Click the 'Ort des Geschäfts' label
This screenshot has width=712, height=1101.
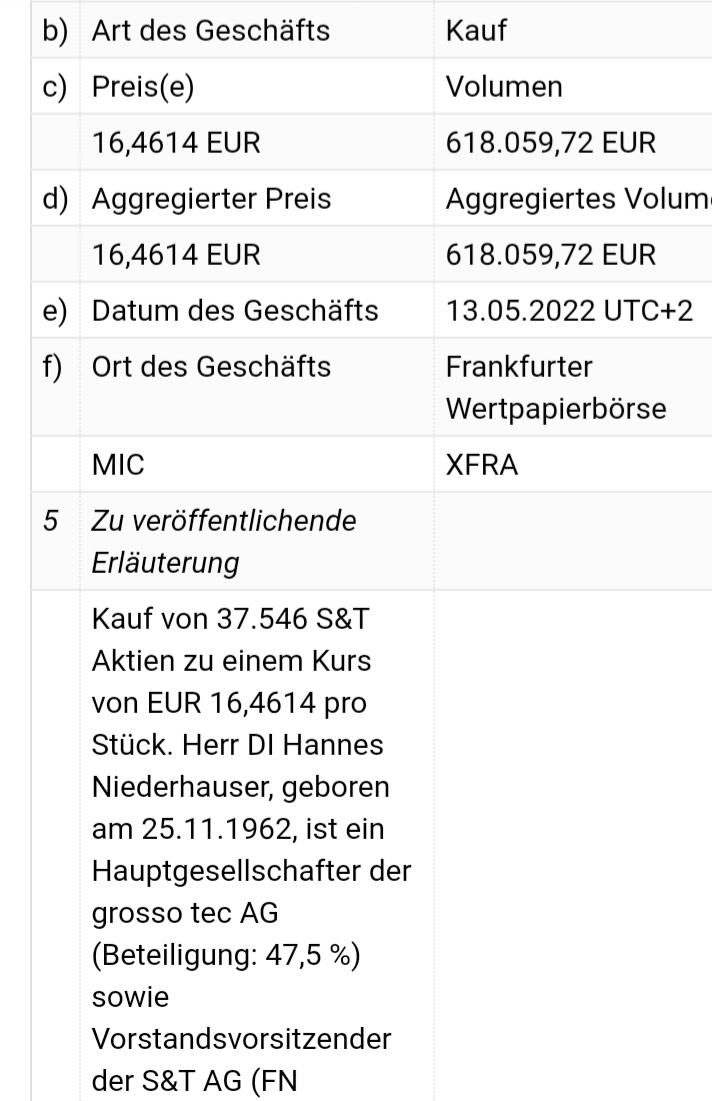[x=211, y=367]
